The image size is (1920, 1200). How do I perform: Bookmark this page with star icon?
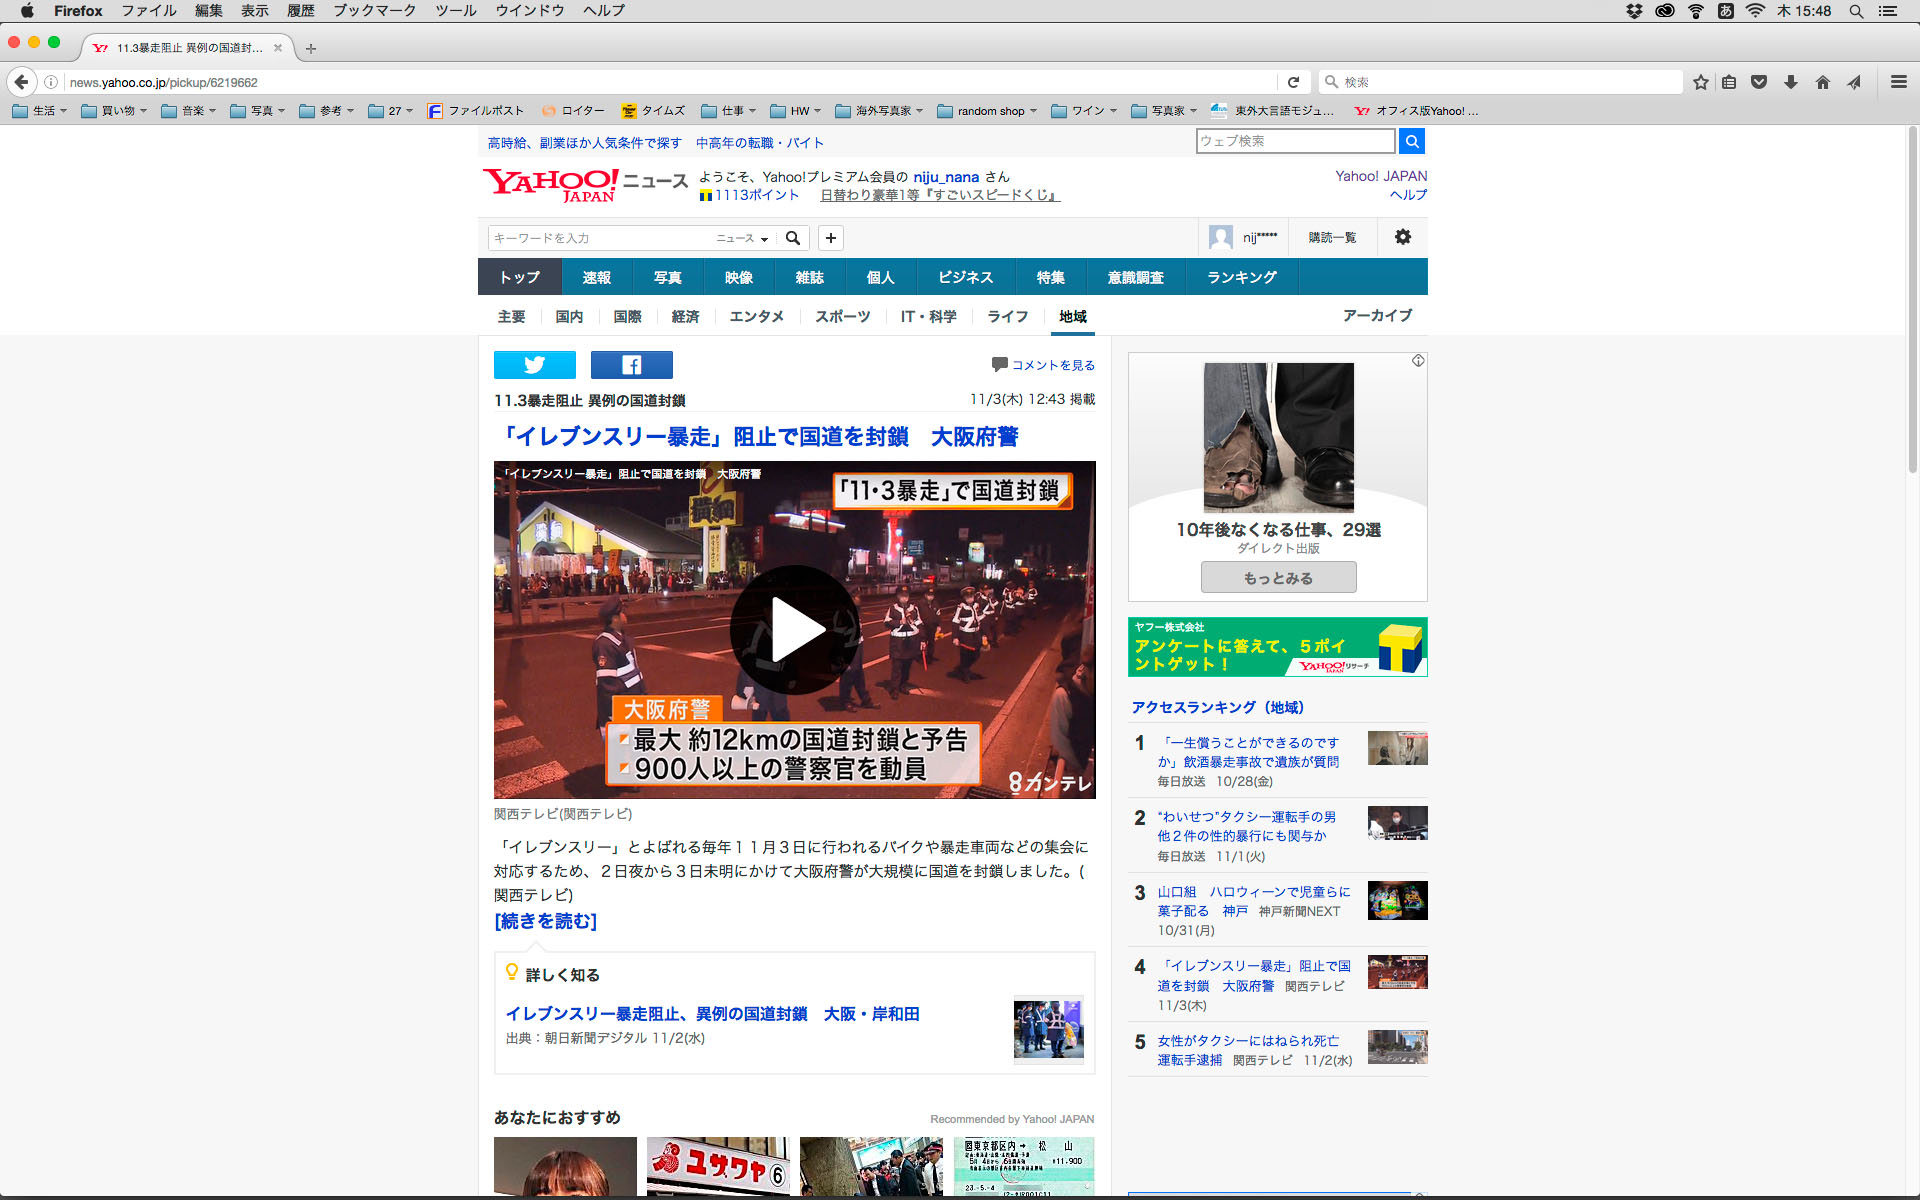[1700, 82]
